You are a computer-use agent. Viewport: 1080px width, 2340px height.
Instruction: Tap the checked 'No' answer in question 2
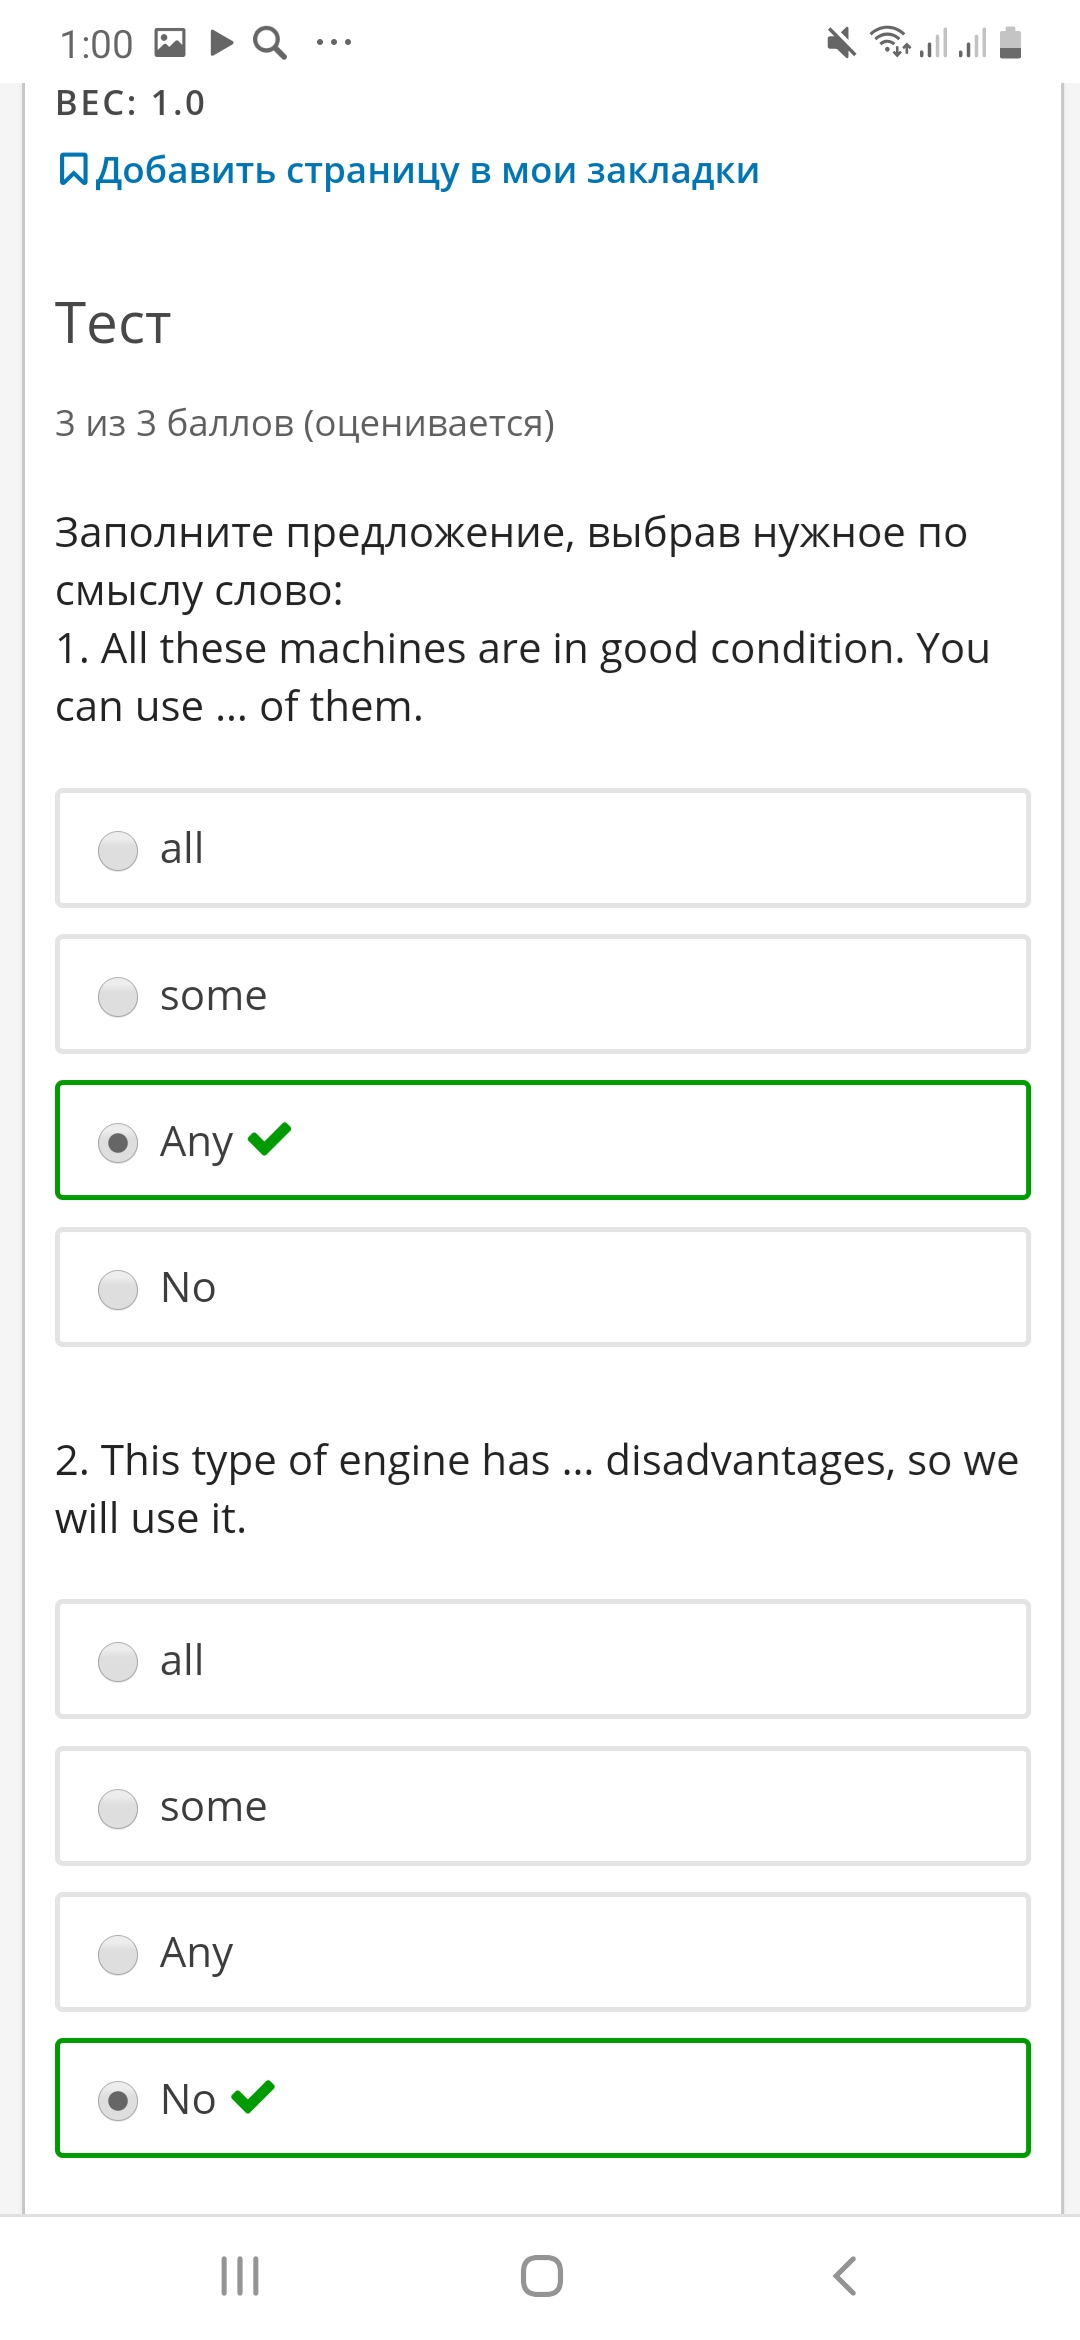[x=543, y=2098]
